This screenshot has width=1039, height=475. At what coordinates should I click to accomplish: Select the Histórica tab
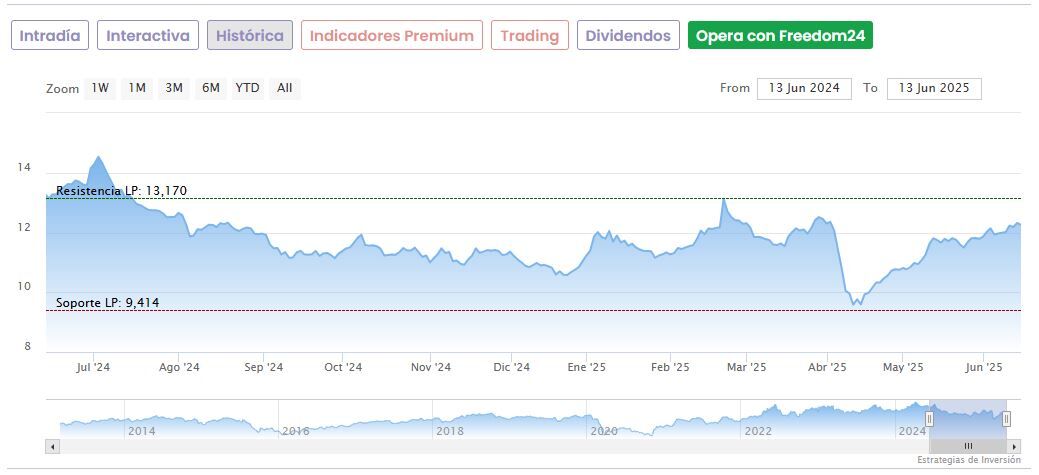(250, 36)
